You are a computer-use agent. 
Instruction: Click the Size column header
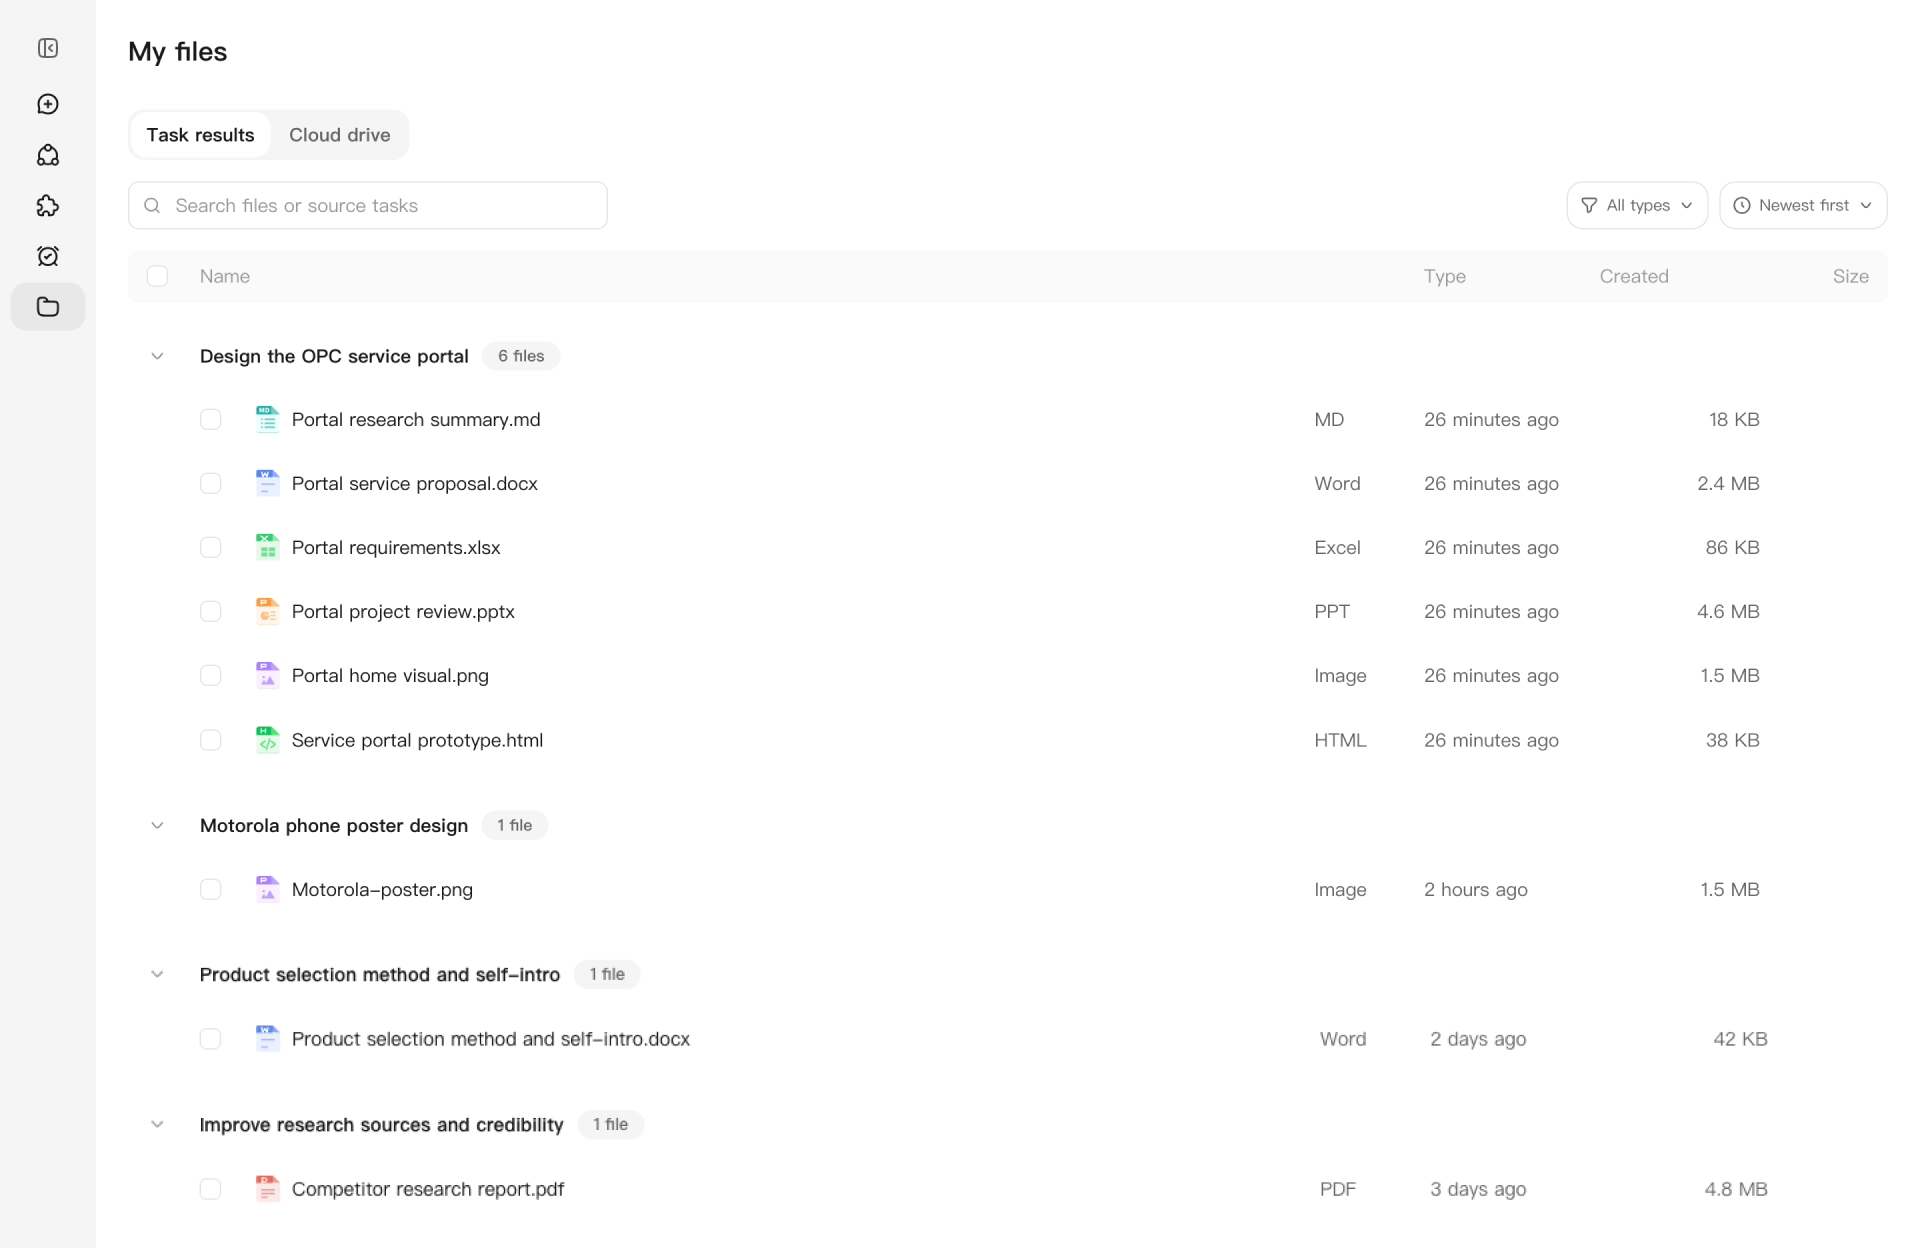click(1851, 276)
